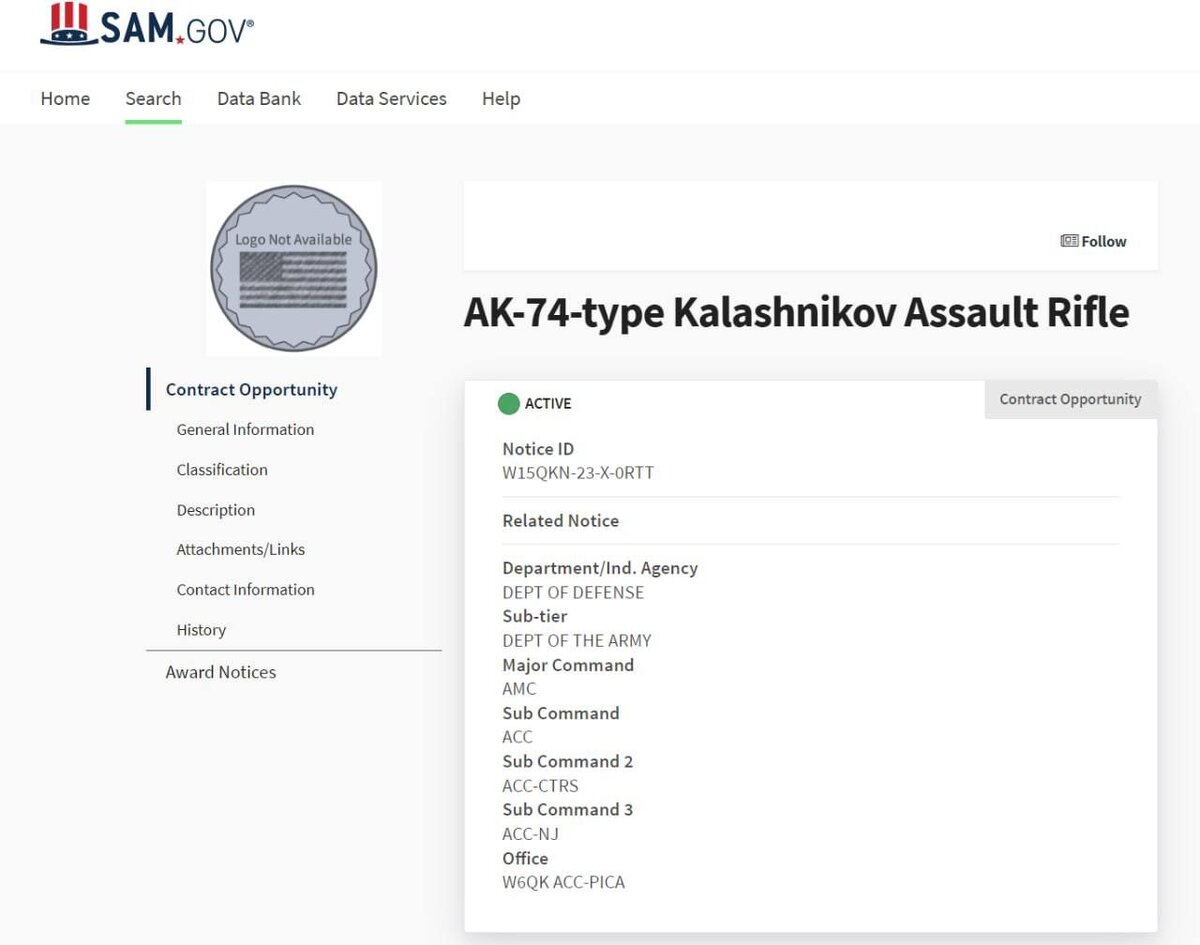The image size is (1200, 945).
Task: Jump to Description section
Action: [x=216, y=509]
